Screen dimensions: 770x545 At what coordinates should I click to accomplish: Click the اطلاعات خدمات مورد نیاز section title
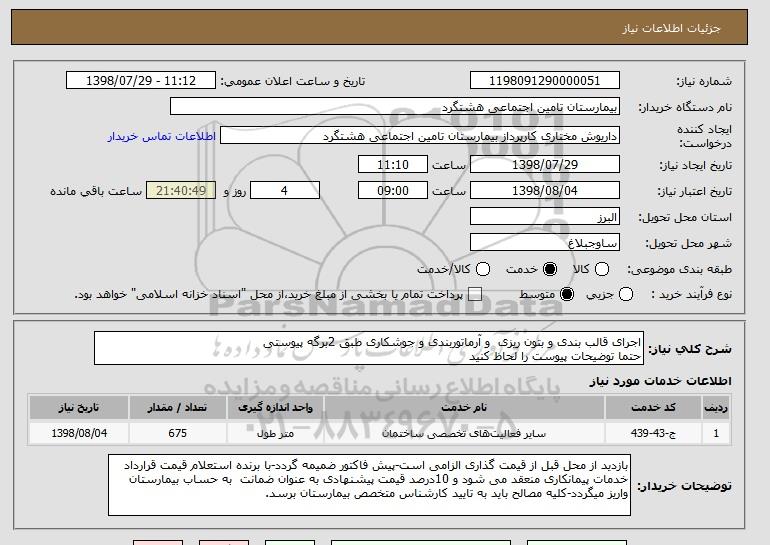pos(660,381)
